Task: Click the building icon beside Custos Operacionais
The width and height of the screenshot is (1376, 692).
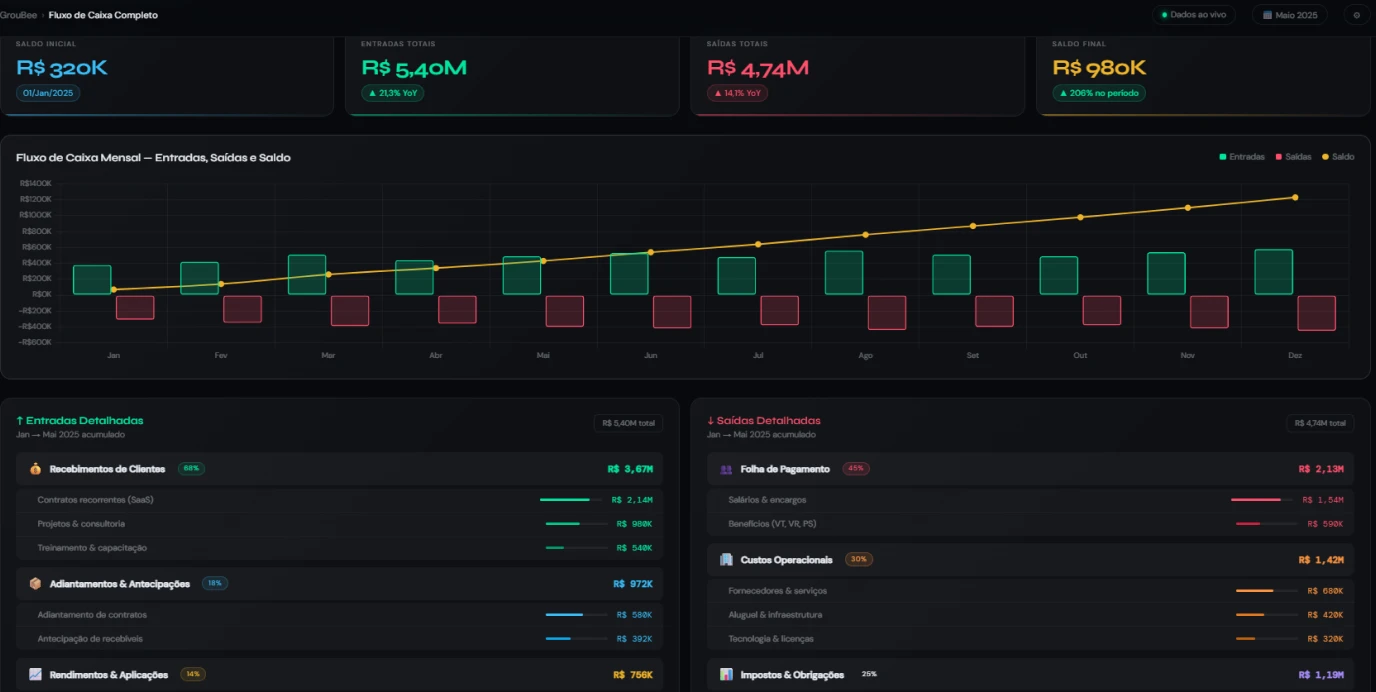Action: (x=726, y=560)
